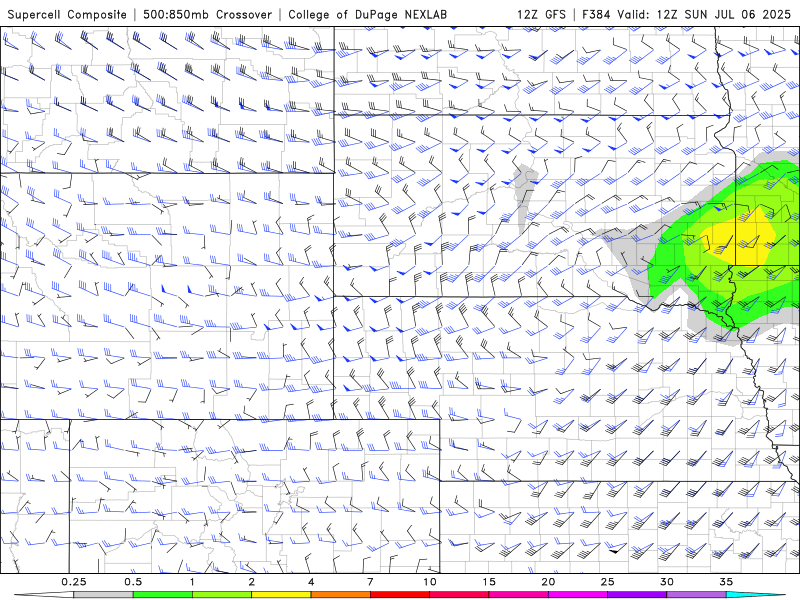
Task: Click the legend value 15
Action: [x=489, y=582]
